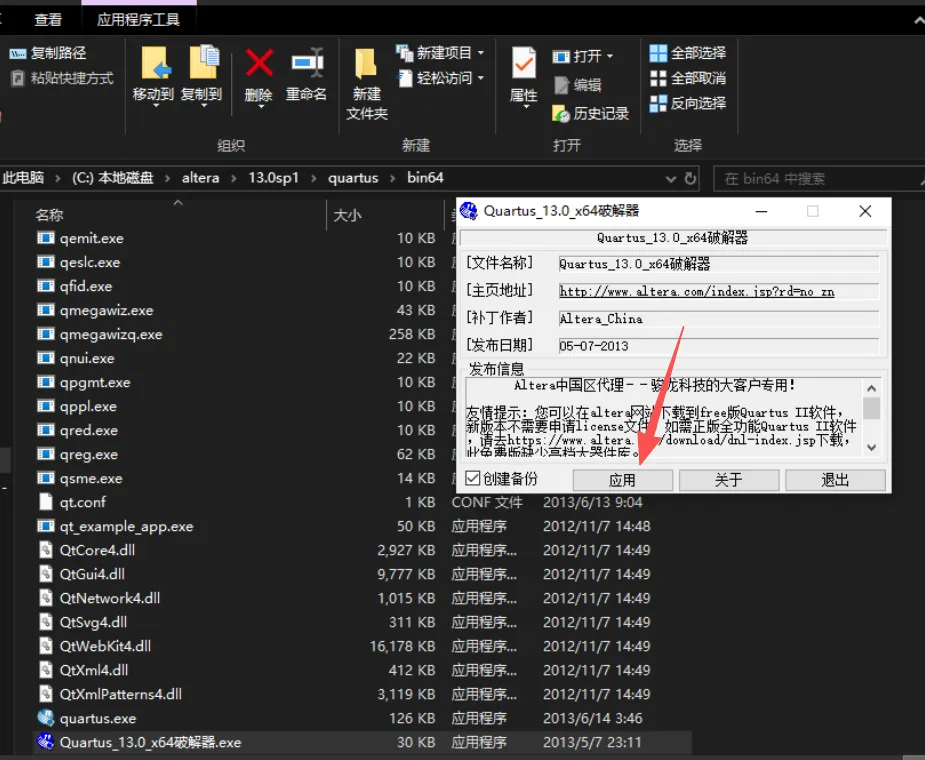Click the Exit button in patcher dialog
This screenshot has width=925, height=760.
pos(835,480)
